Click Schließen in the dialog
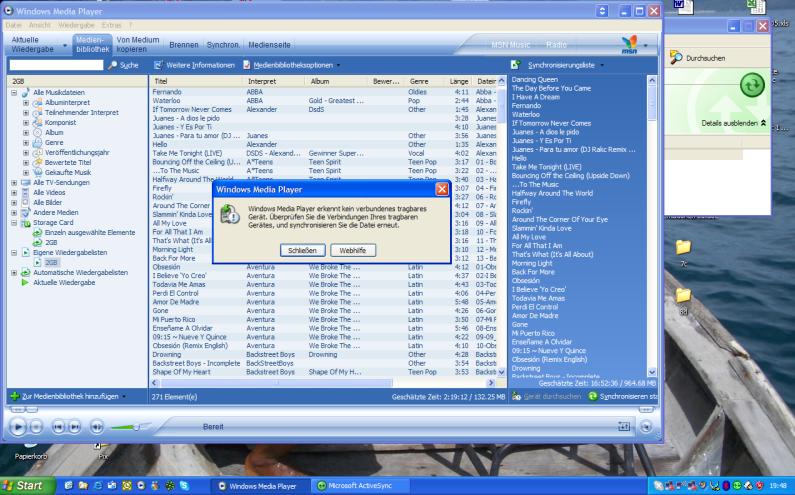This screenshot has width=795, height=495. [302, 251]
